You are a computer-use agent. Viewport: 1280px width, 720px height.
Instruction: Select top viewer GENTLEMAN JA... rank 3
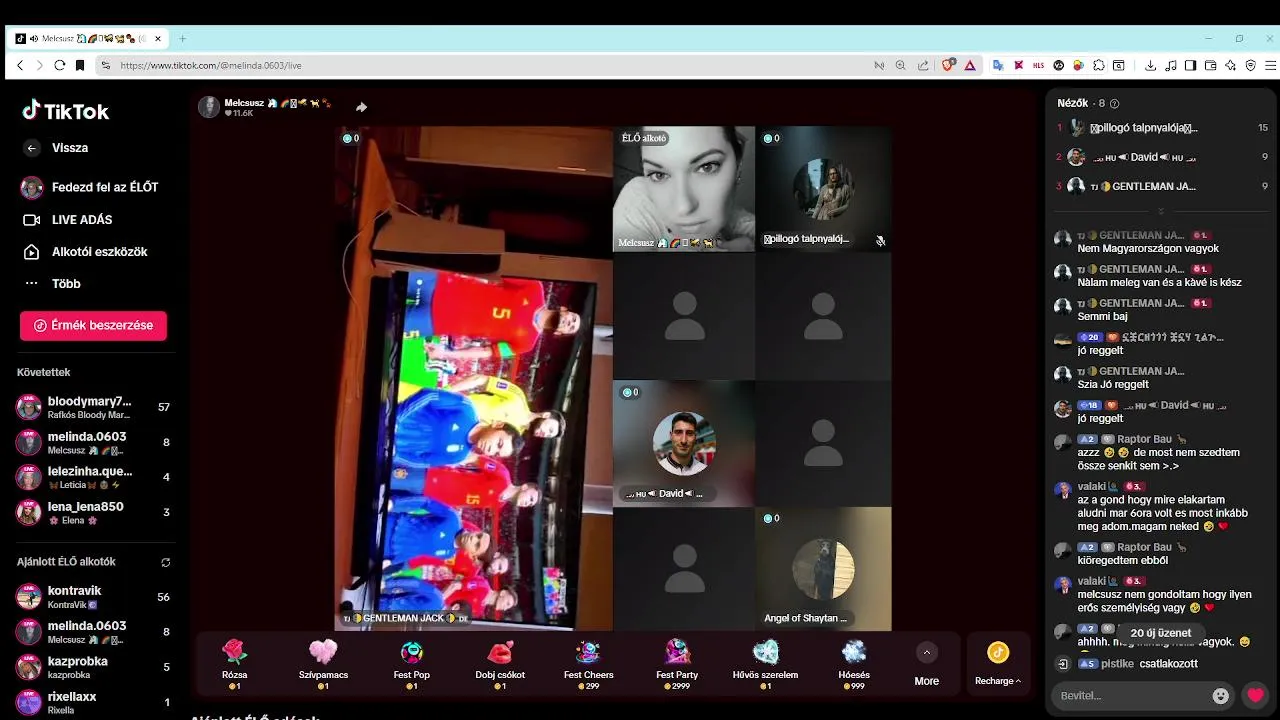point(1162,186)
